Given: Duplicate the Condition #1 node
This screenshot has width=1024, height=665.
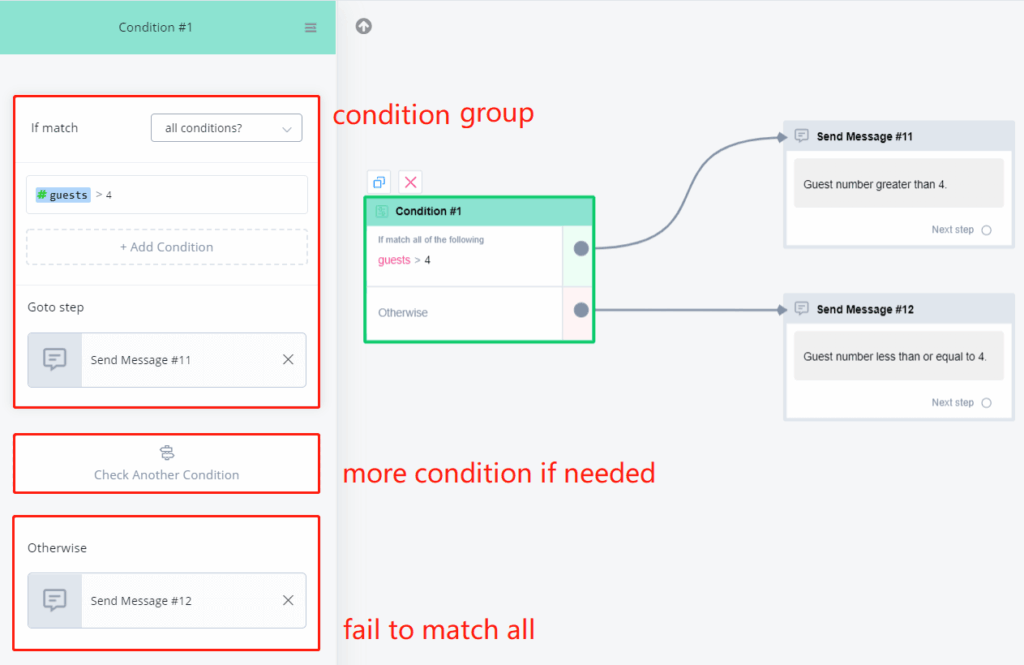Looking at the screenshot, I should click(x=379, y=182).
